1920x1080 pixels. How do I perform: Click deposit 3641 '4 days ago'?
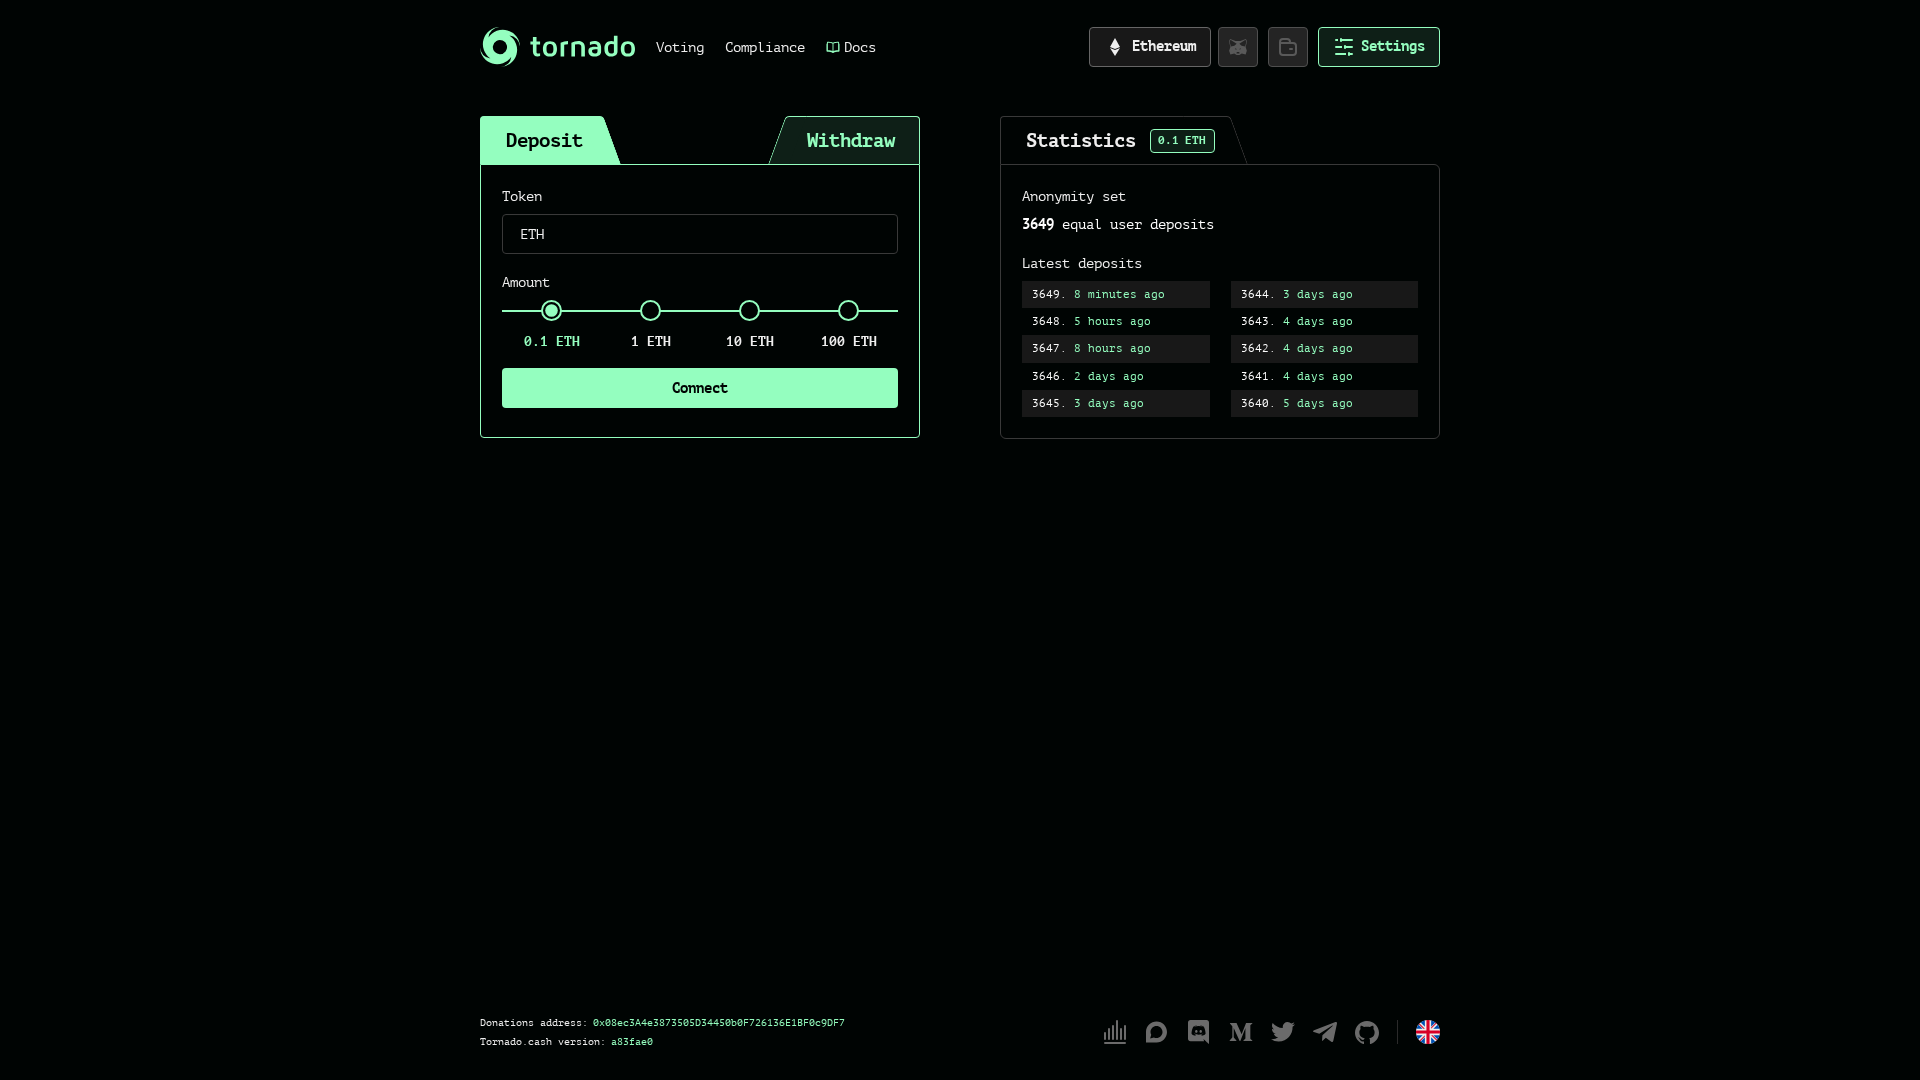[x=1324, y=376]
